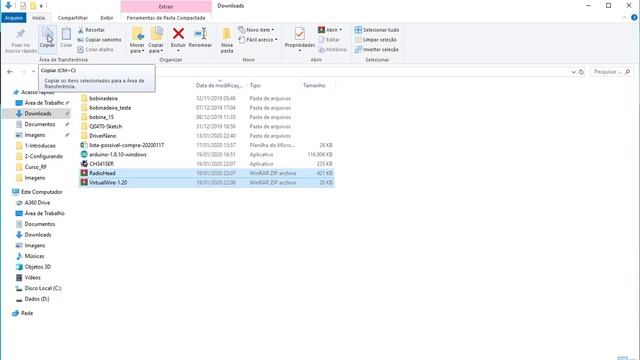Viewport: 640px width, 360px height.
Task: Select the RadioHead ZIP archive
Action: coord(207,173)
